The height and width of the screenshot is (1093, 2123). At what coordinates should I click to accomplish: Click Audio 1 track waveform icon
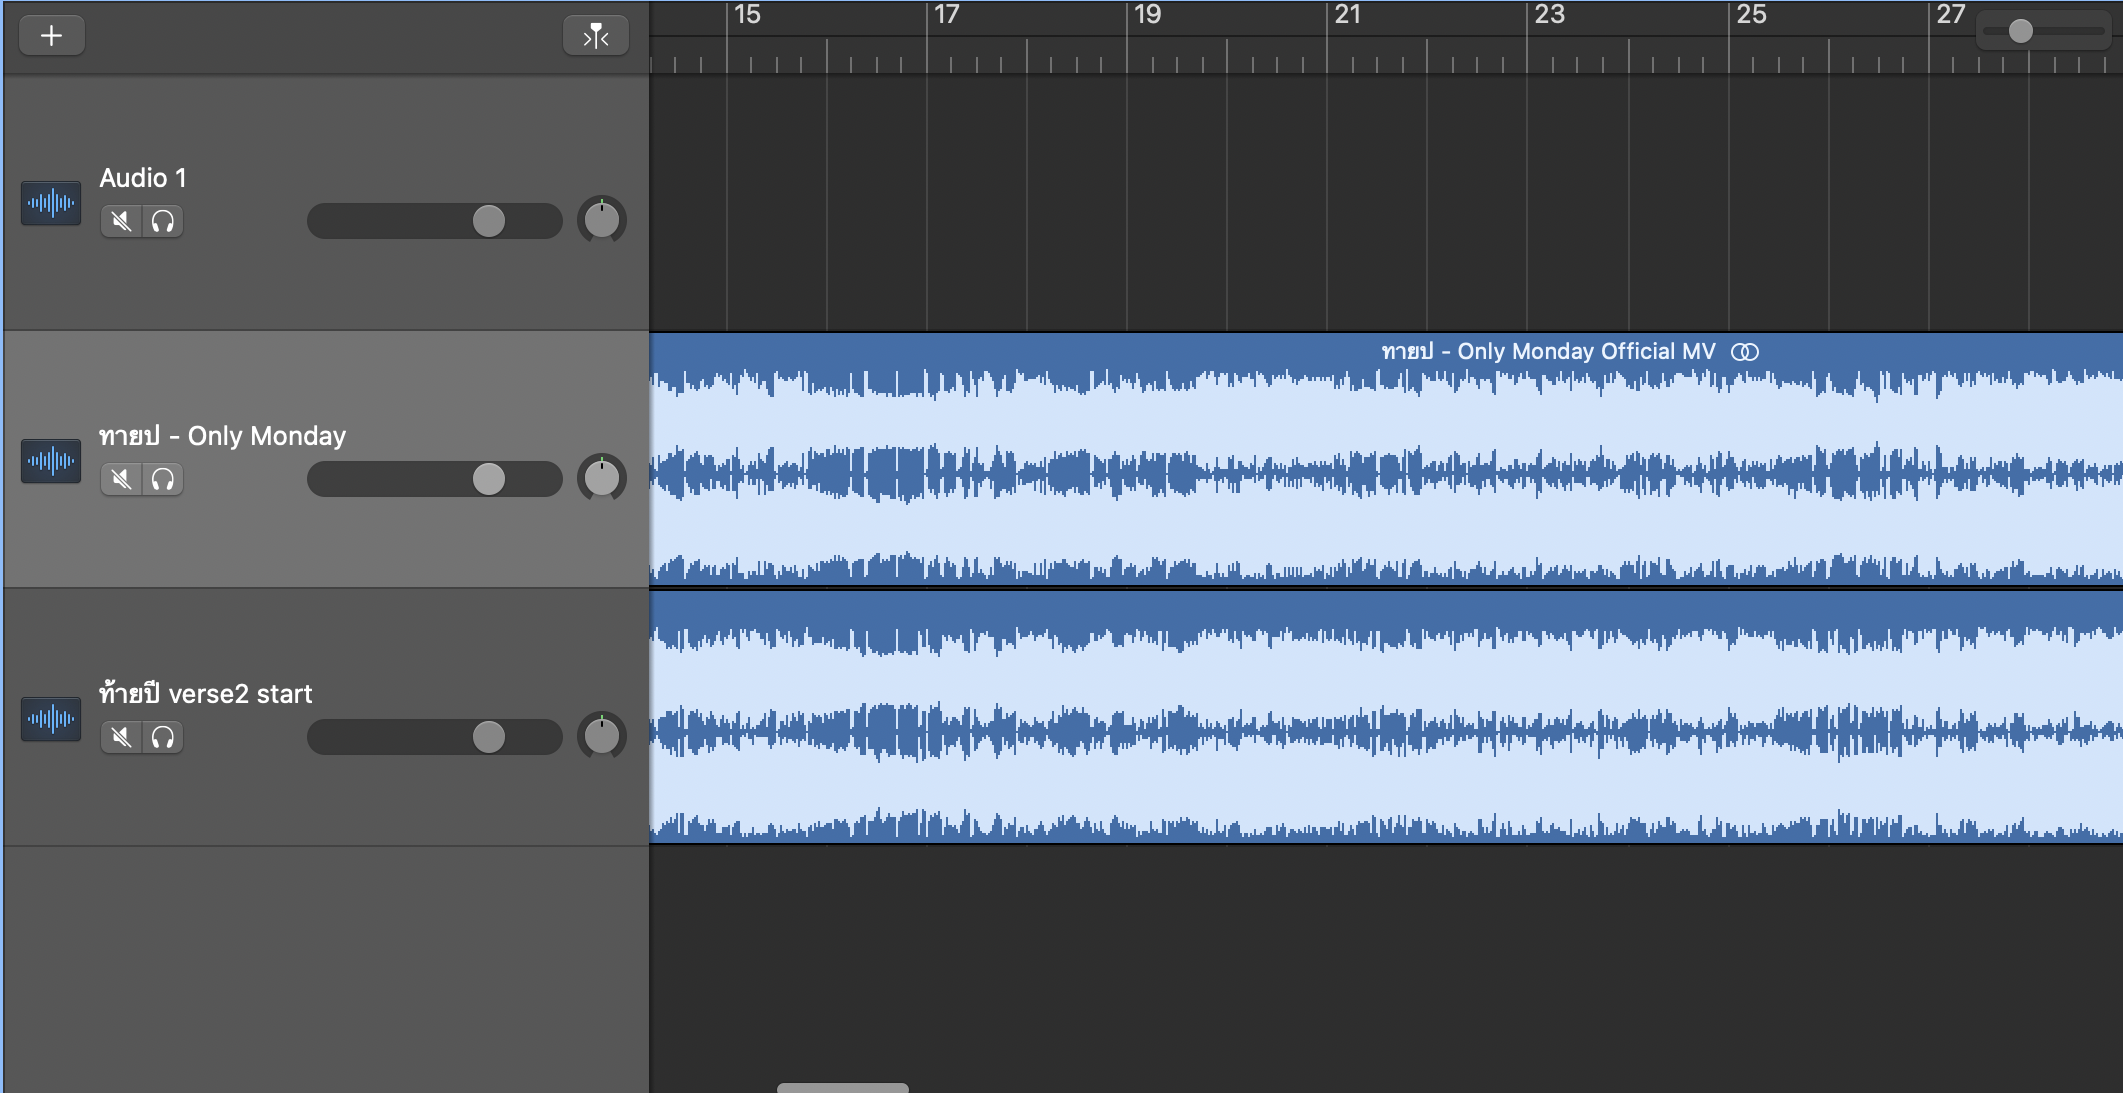click(51, 203)
